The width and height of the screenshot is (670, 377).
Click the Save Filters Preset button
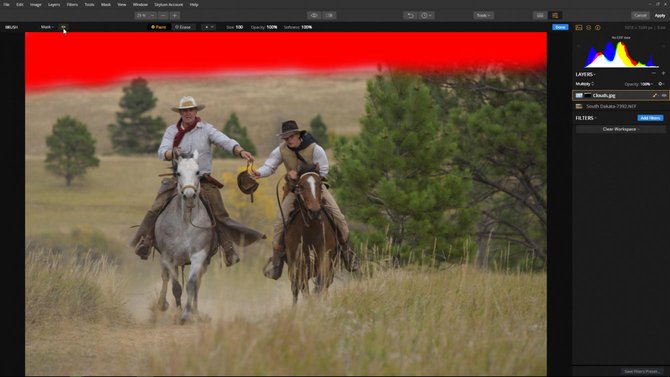(641, 371)
